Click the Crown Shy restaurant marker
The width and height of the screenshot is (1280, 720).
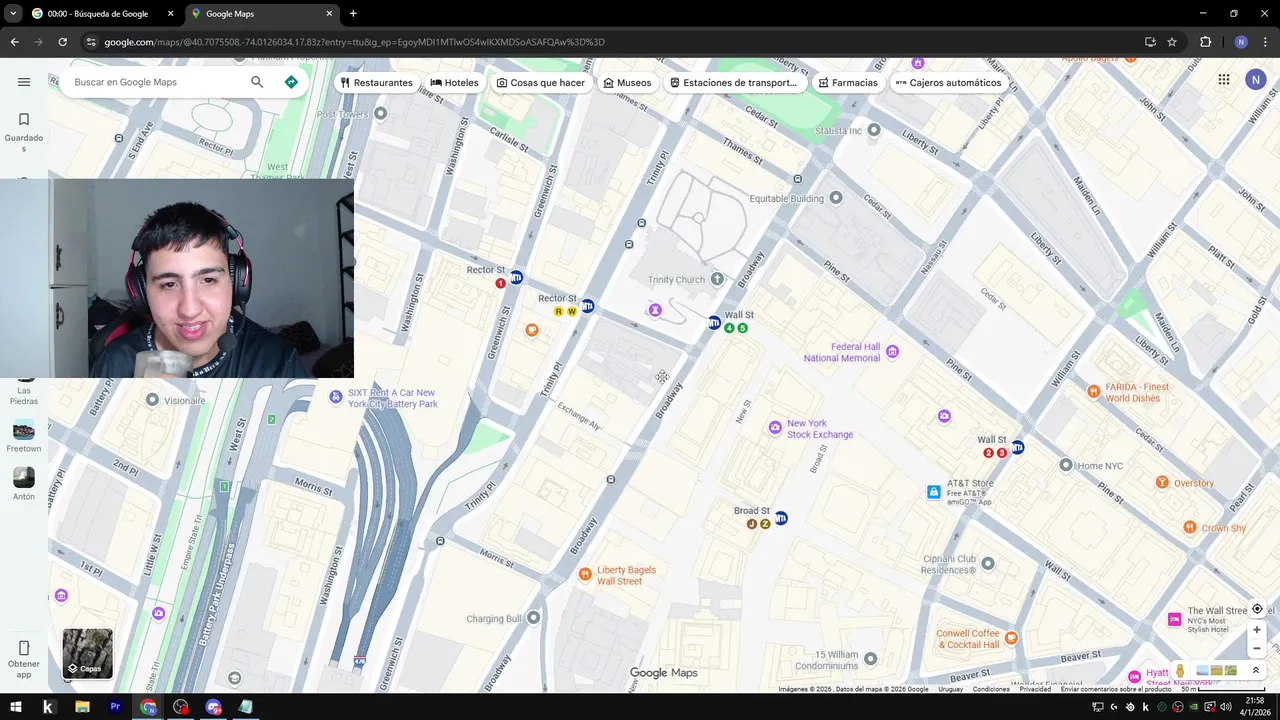tap(1190, 527)
